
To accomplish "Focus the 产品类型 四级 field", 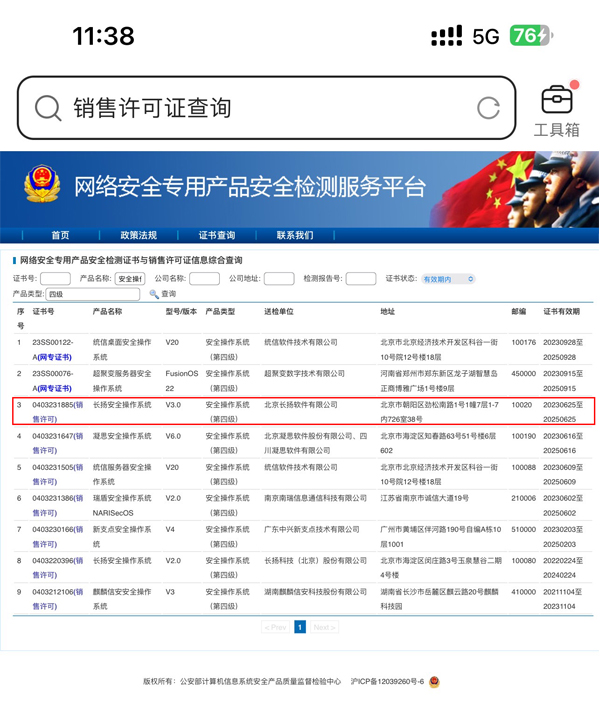I will tap(92, 294).
